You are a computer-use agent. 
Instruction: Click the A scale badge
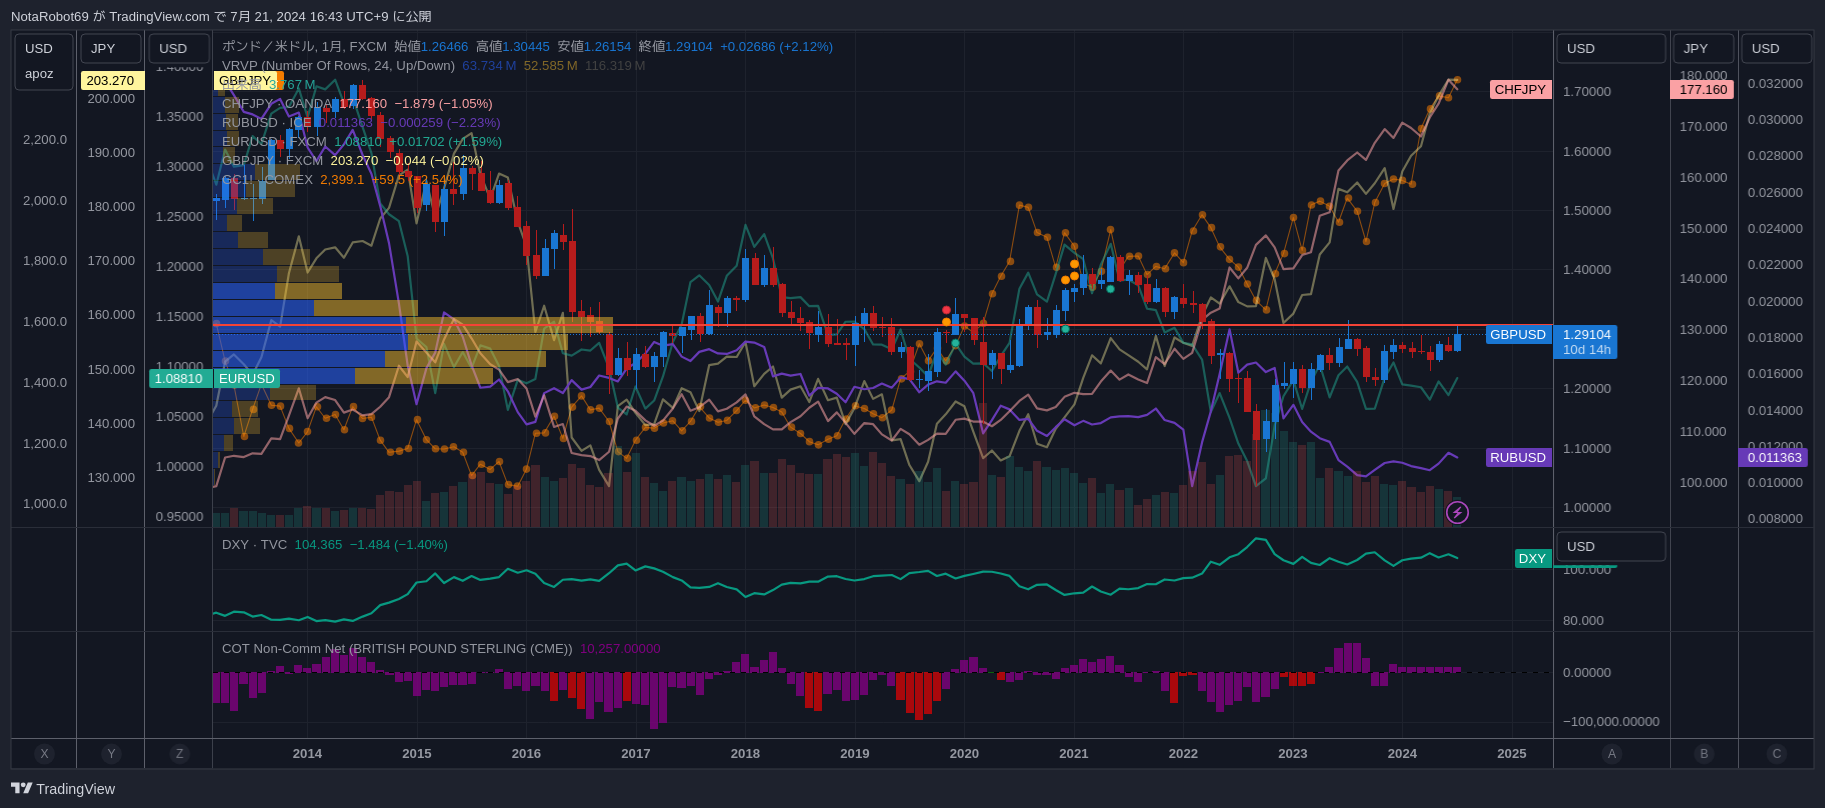pyautogui.click(x=1611, y=754)
